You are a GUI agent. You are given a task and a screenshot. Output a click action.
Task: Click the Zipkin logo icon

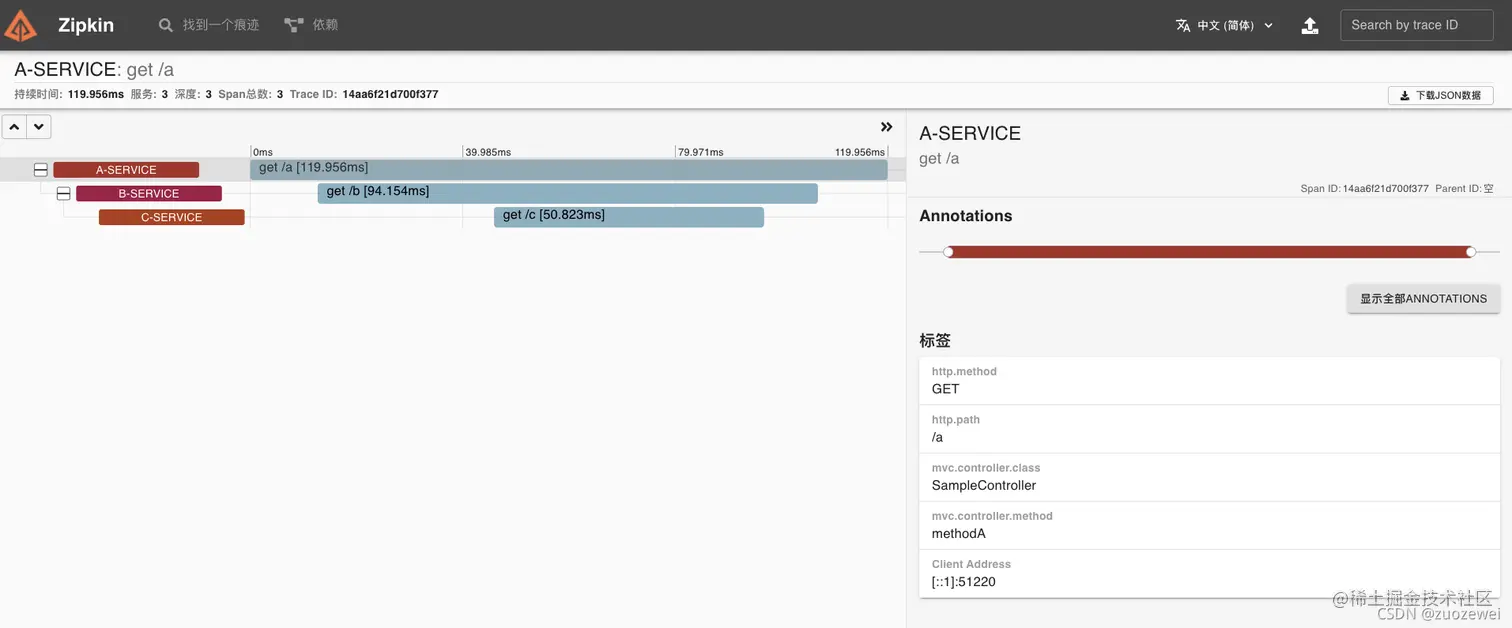tap(21, 25)
